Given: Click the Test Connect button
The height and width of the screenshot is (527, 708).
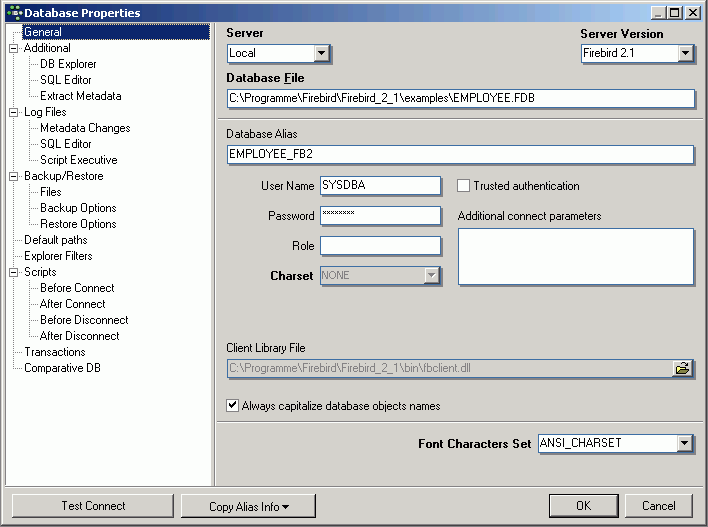Looking at the screenshot, I should pyautogui.click(x=93, y=506).
